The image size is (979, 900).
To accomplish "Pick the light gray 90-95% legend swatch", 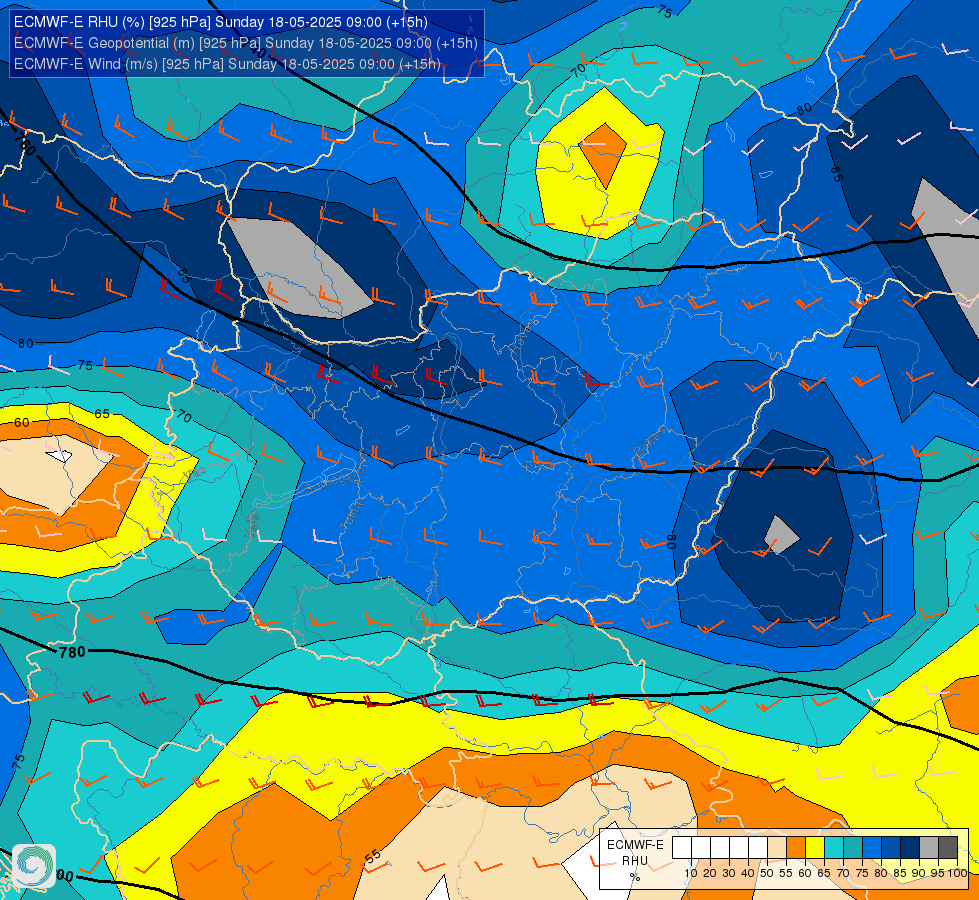I will coord(929,847).
